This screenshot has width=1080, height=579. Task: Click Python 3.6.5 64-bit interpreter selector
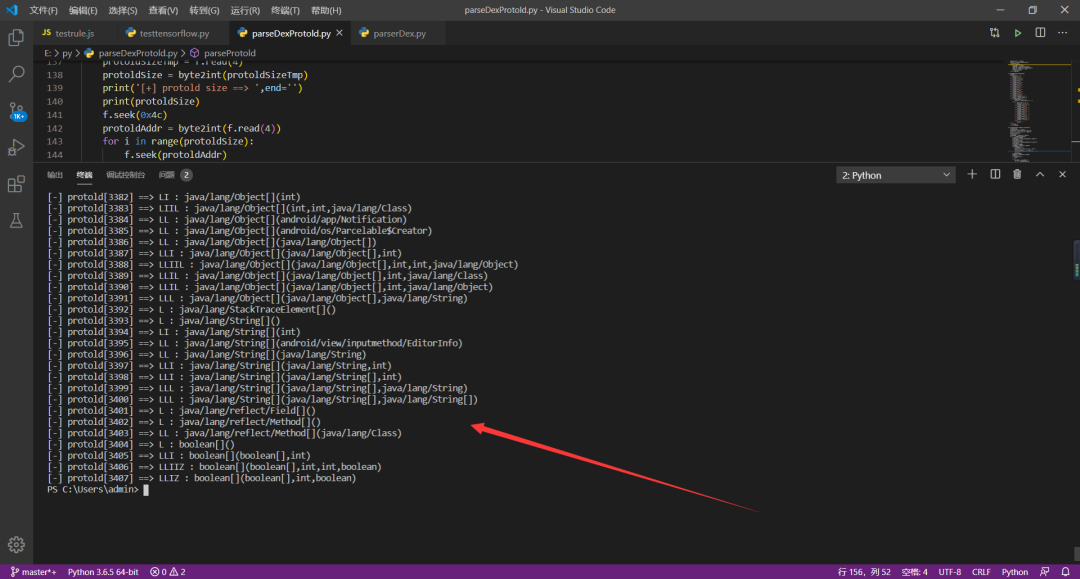pos(103,572)
